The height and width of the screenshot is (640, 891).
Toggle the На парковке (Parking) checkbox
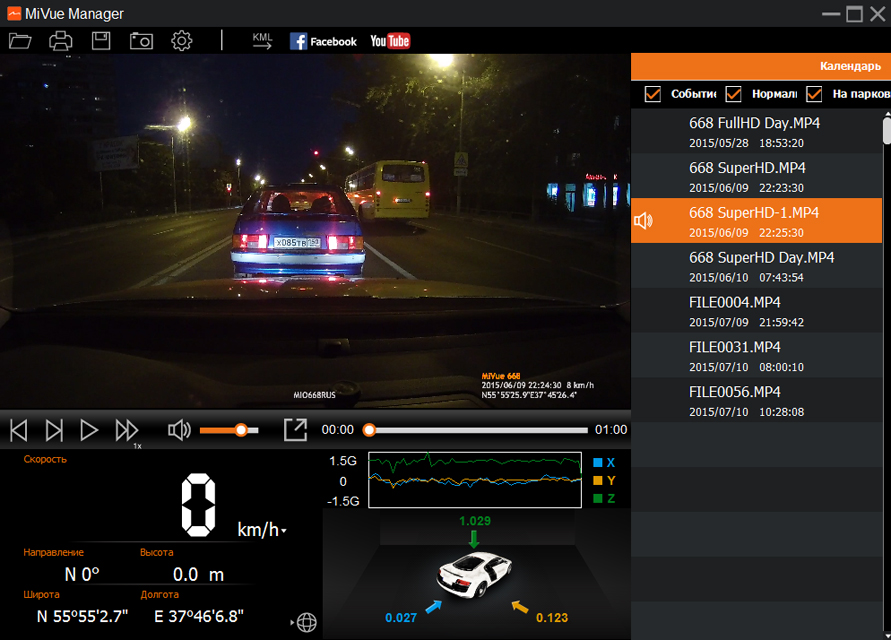(814, 94)
